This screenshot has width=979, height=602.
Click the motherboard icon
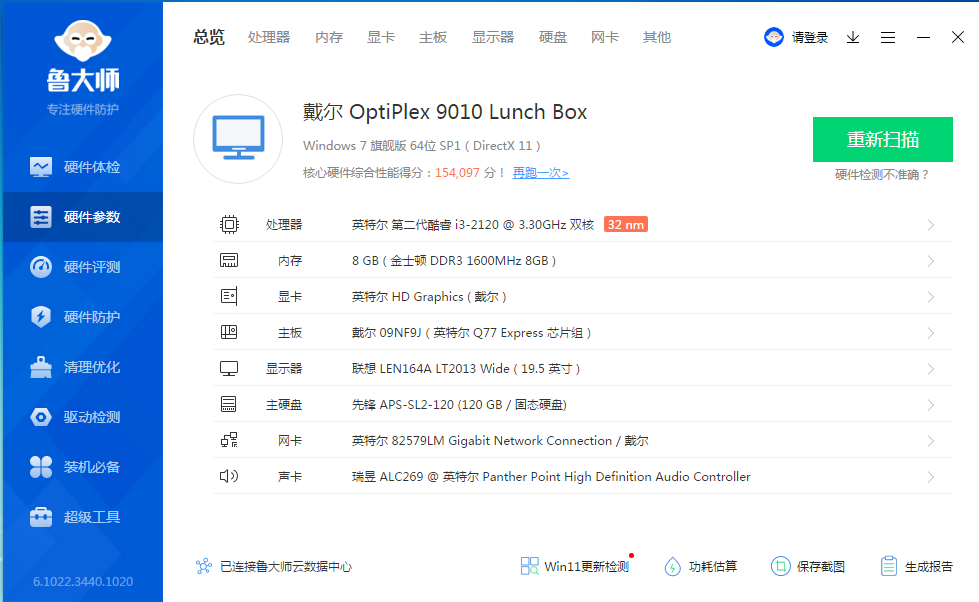point(229,332)
